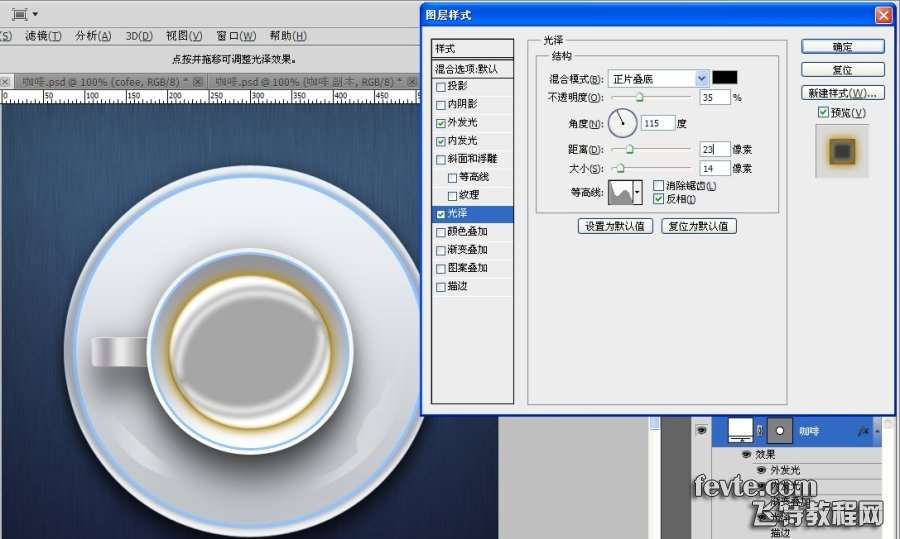The height and width of the screenshot is (539, 900).
Task: Toggle visibility of all 效果 effects
Action: [x=746, y=454]
